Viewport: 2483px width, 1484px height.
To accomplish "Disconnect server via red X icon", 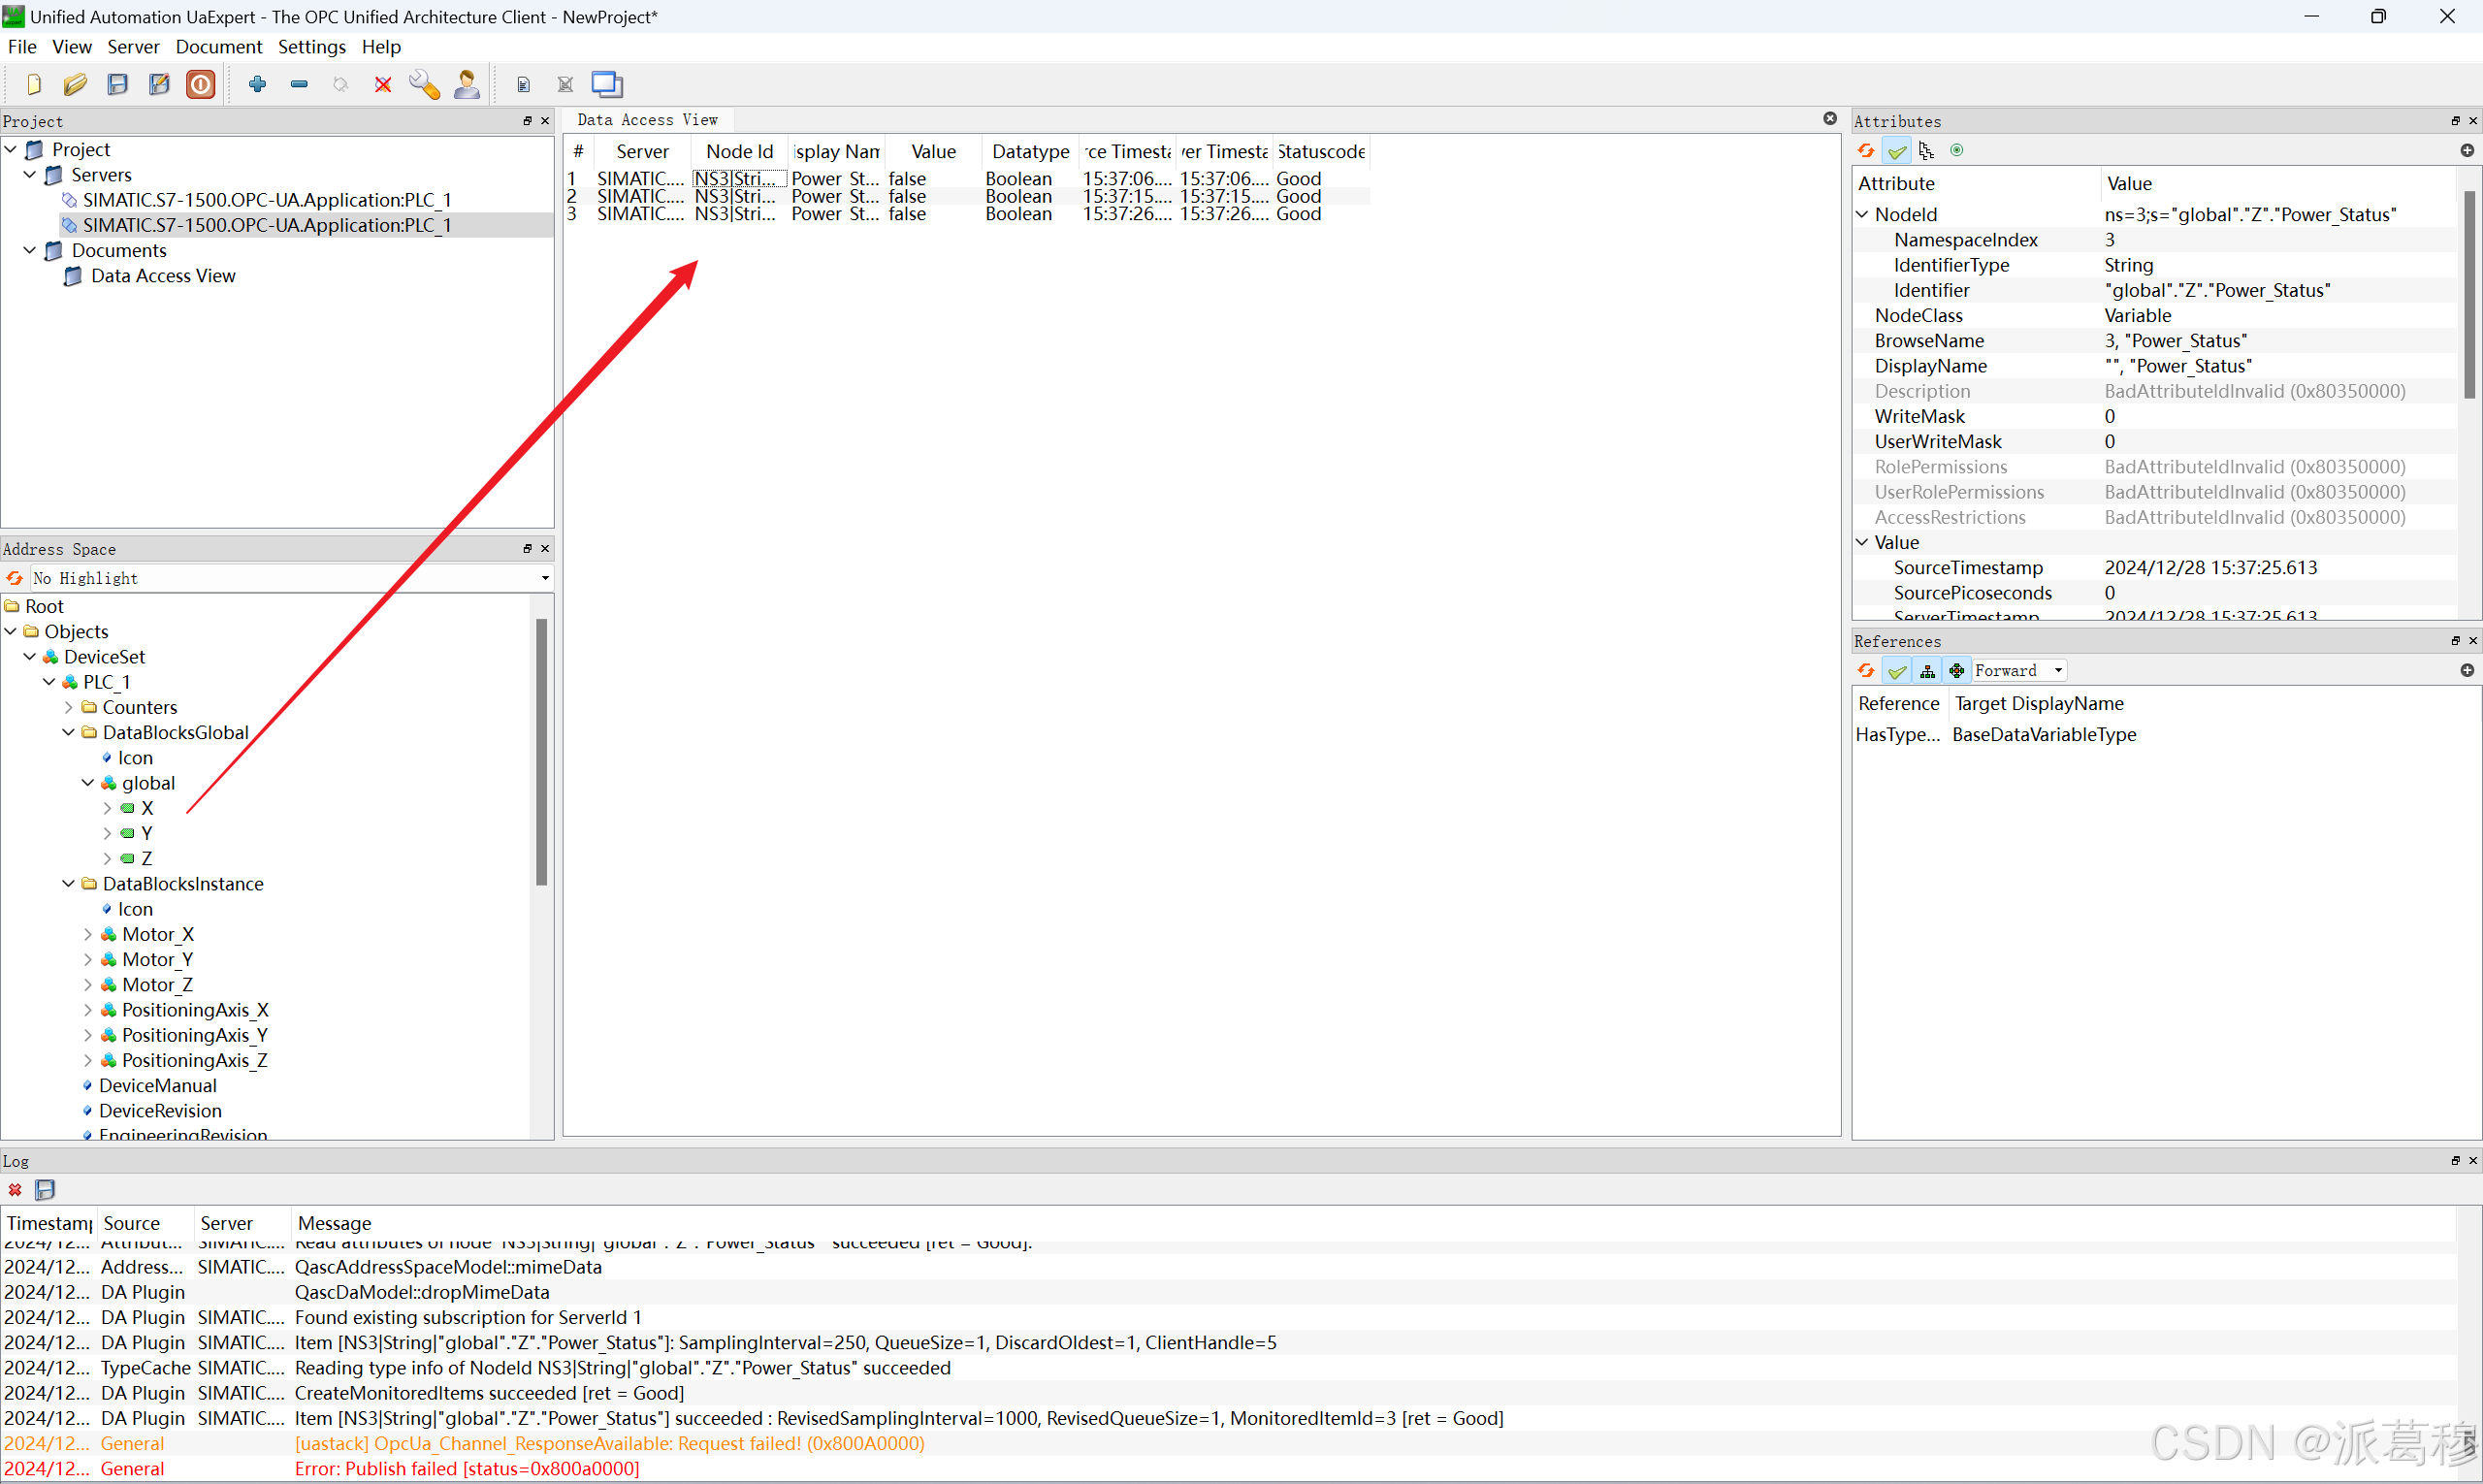I will 383,85.
